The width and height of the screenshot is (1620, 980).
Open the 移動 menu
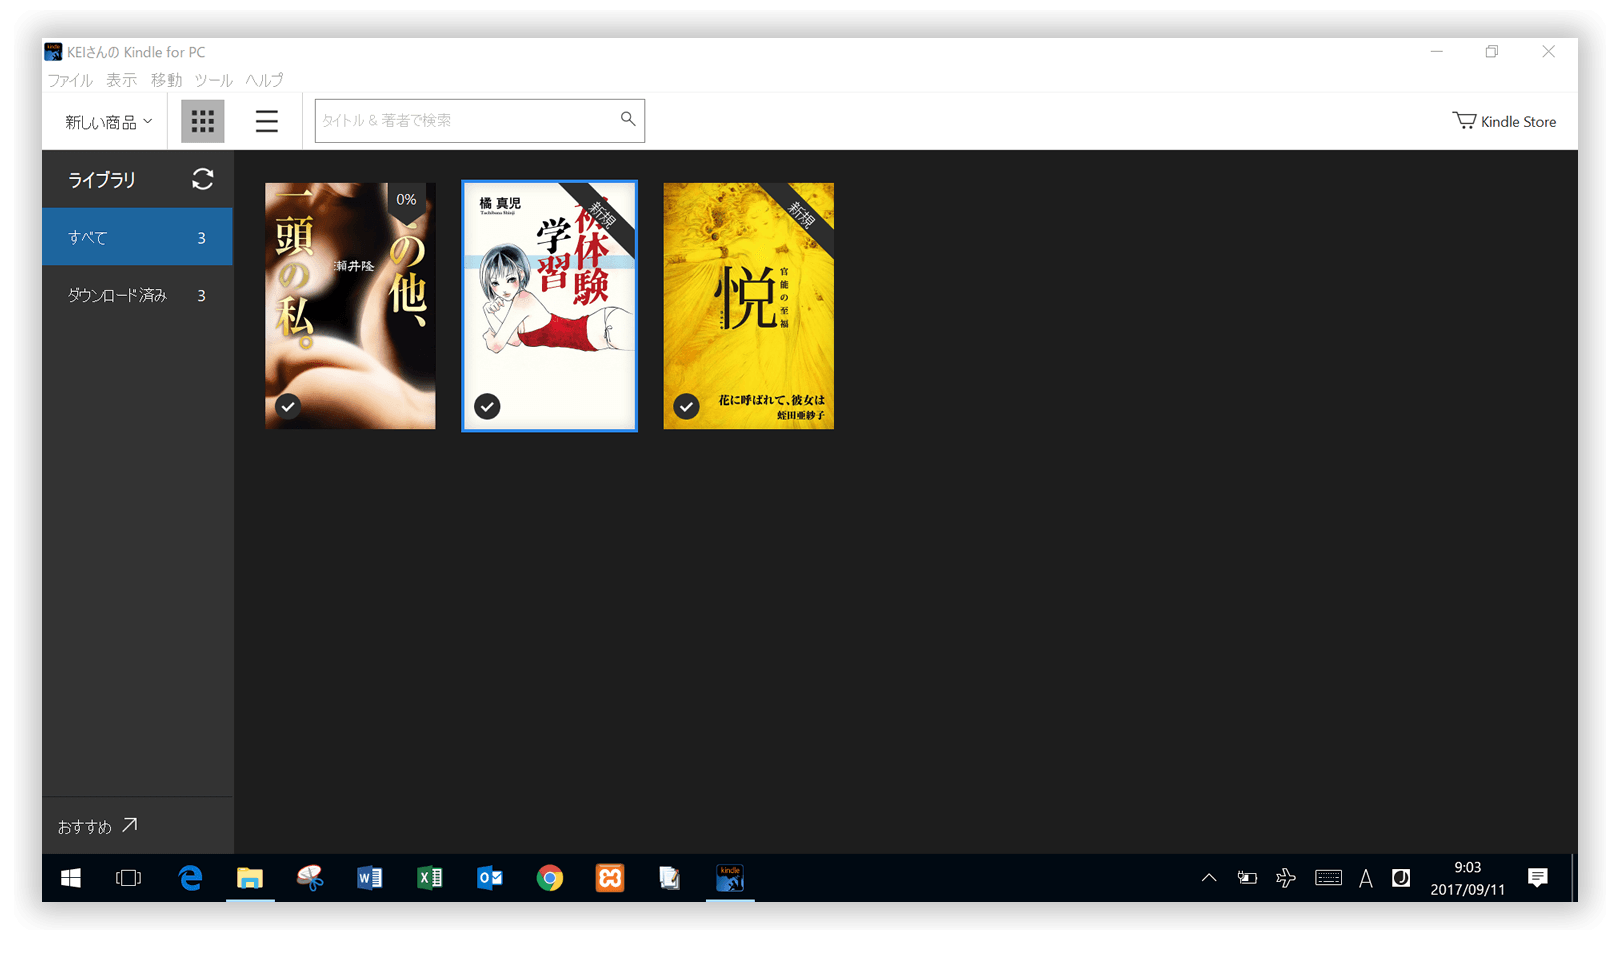[x=166, y=80]
